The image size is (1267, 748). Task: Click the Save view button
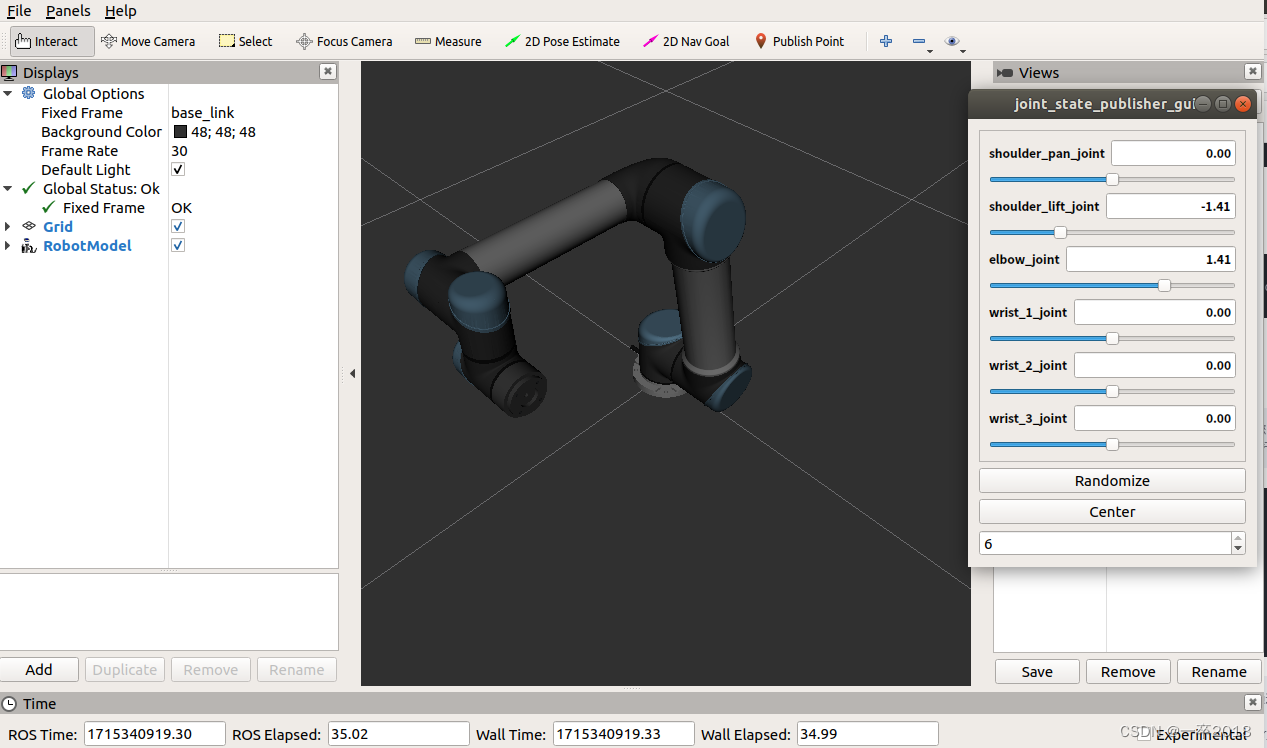click(1037, 671)
